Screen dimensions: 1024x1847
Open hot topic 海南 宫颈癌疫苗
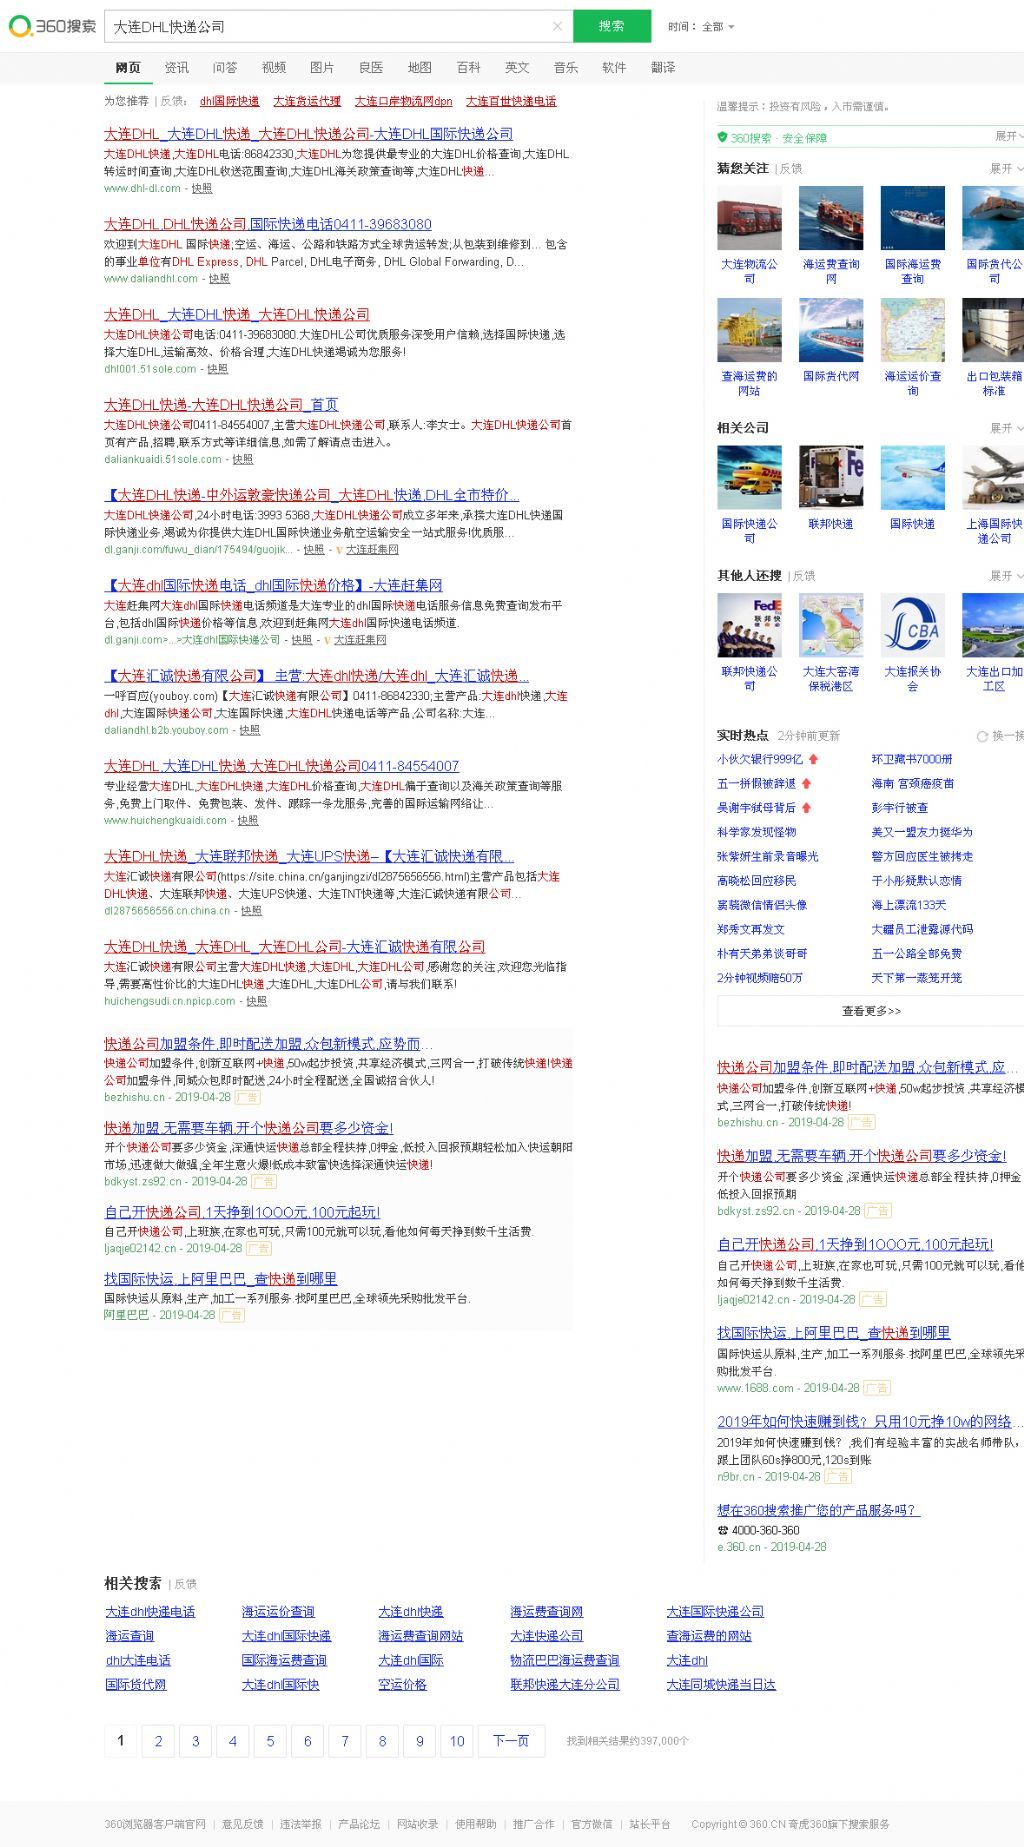point(912,783)
